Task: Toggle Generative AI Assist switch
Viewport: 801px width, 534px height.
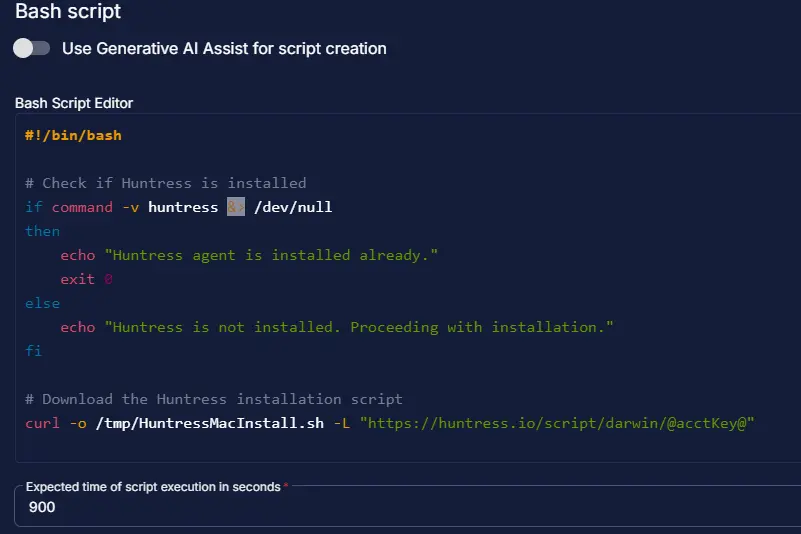Action: 31,49
